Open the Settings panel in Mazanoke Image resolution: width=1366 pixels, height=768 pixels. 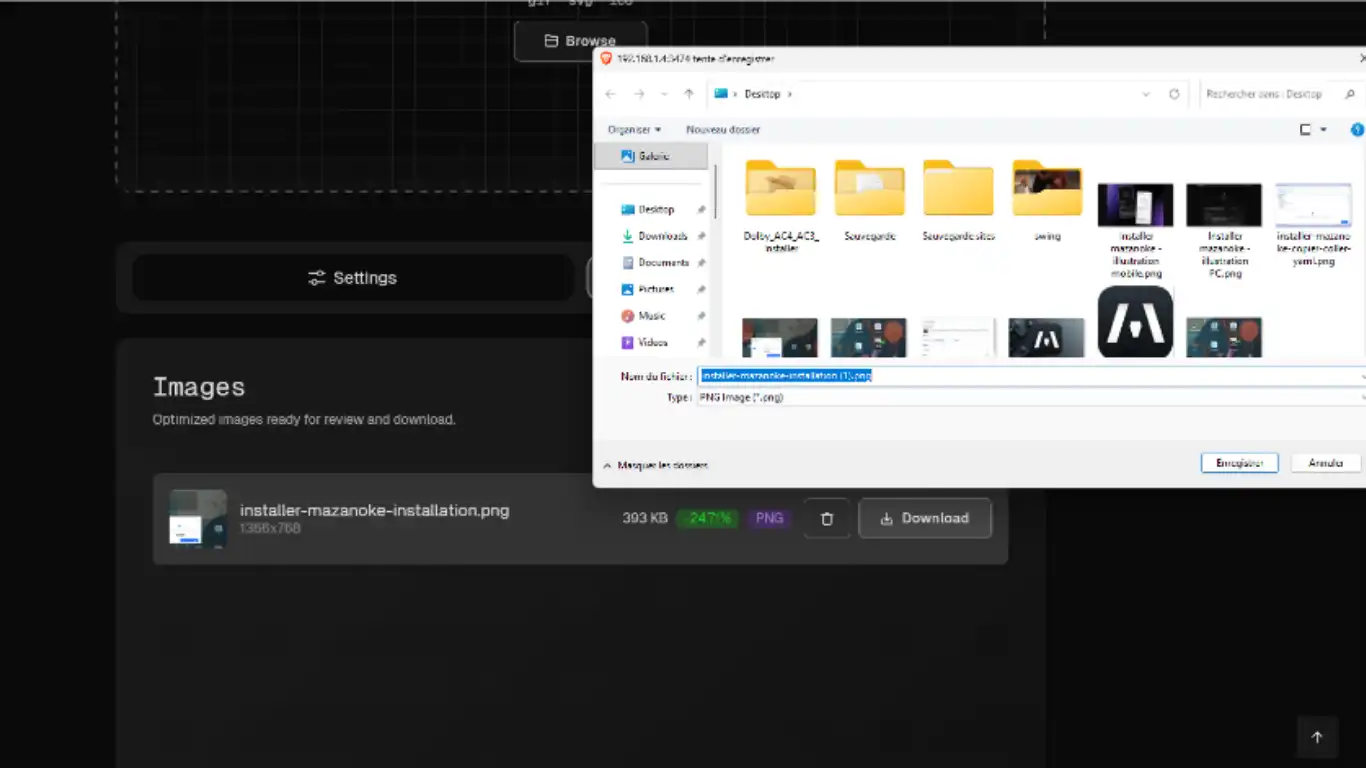(x=352, y=278)
